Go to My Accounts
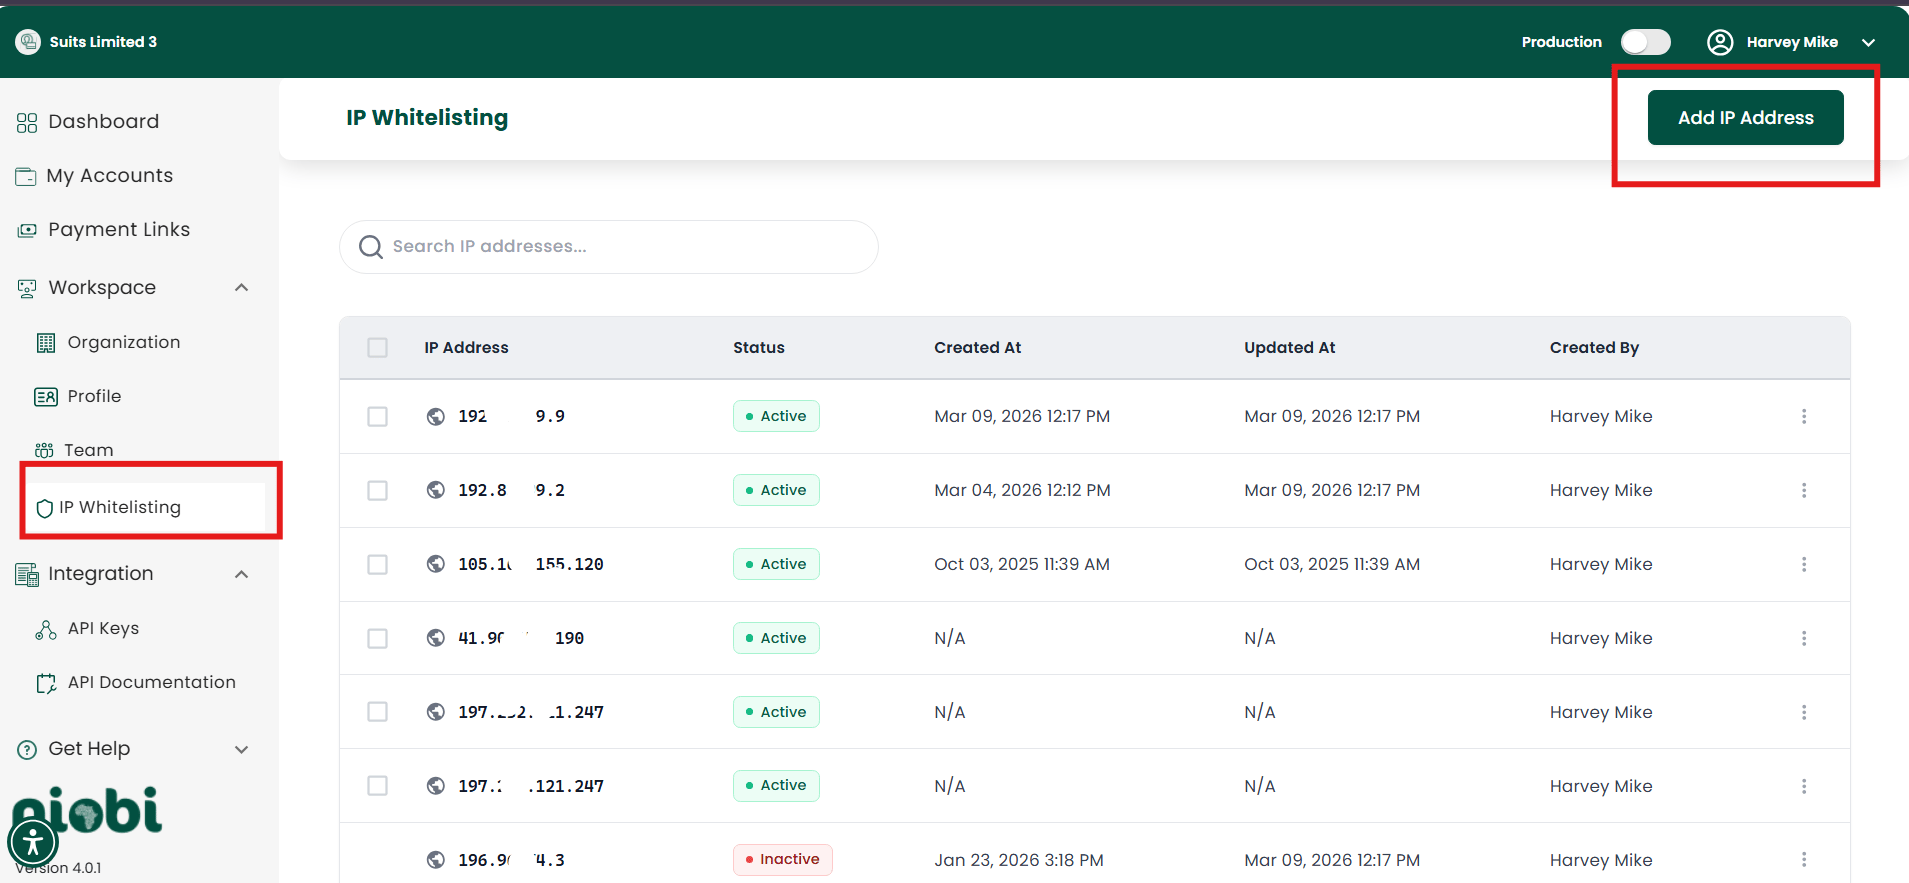Viewport: 1909px width, 883px height. pos(110,176)
